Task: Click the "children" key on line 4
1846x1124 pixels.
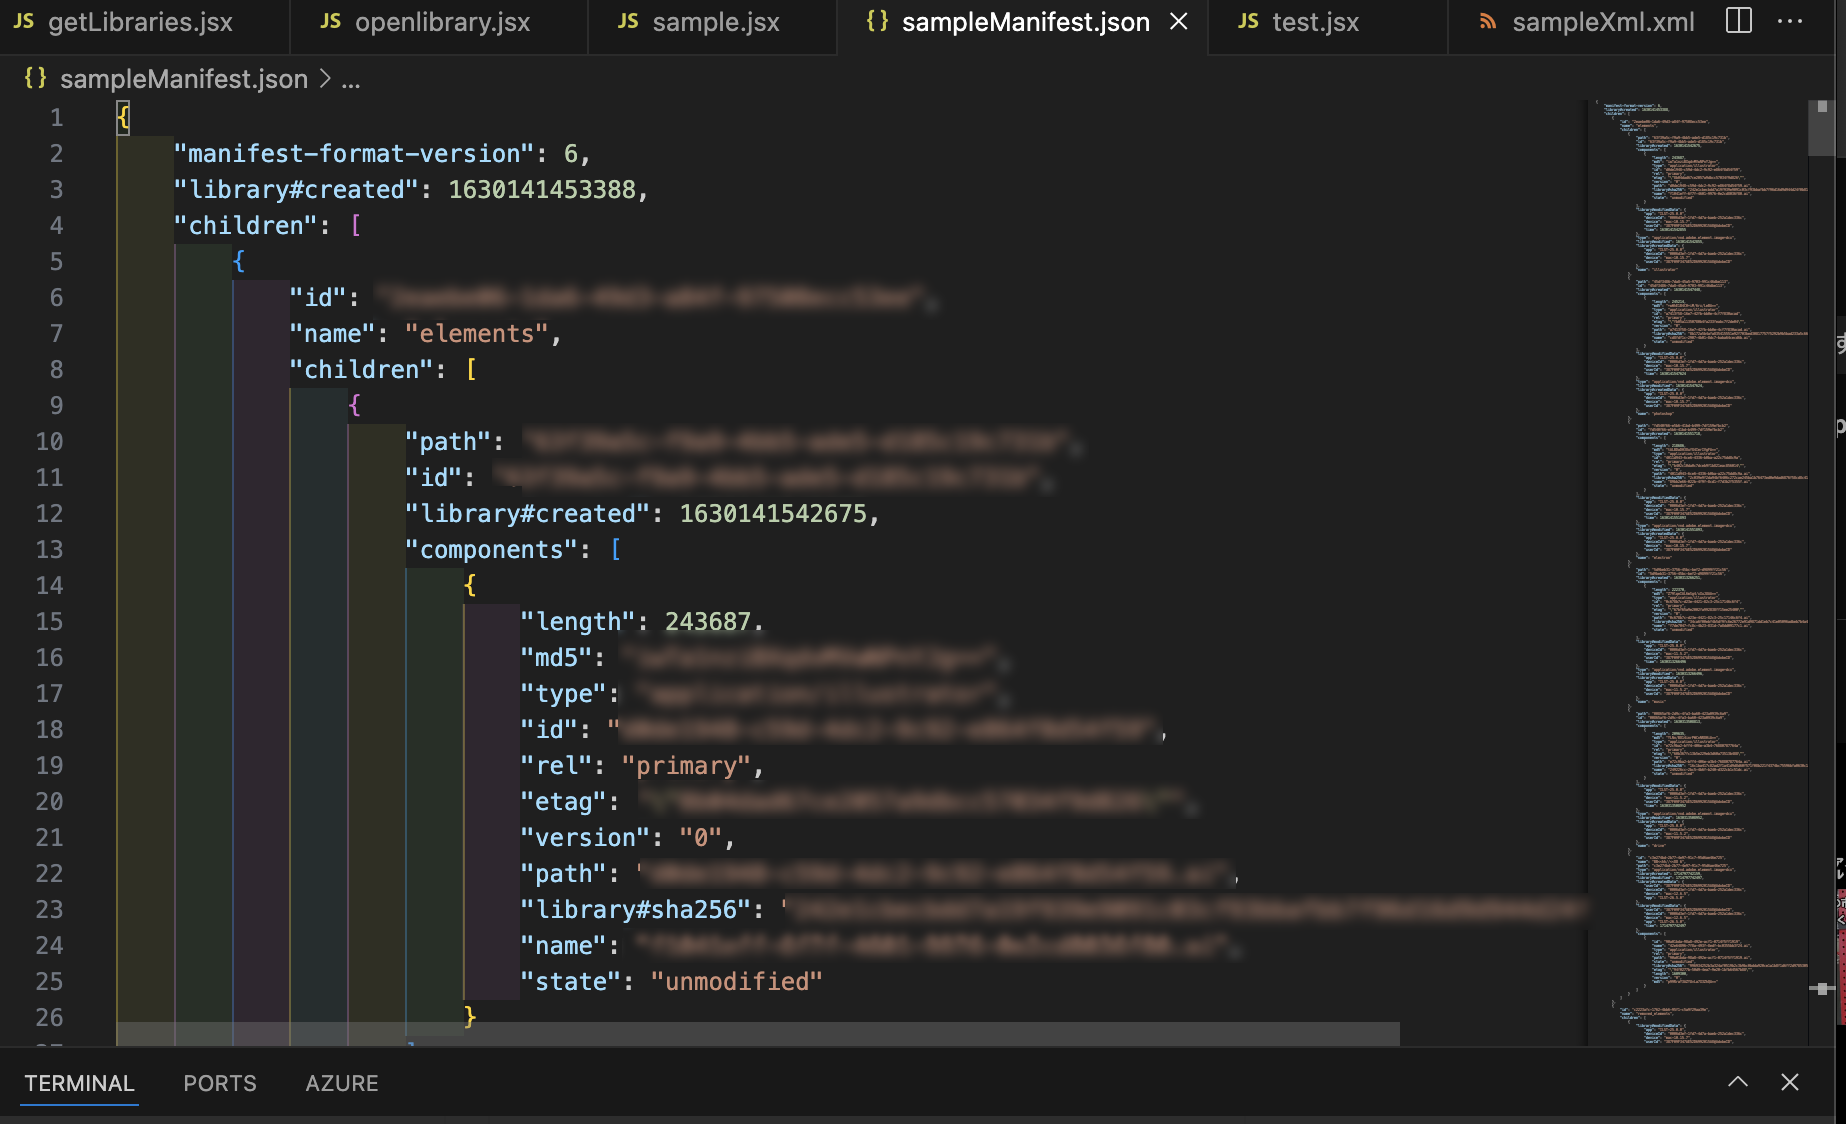Action: click(x=246, y=226)
